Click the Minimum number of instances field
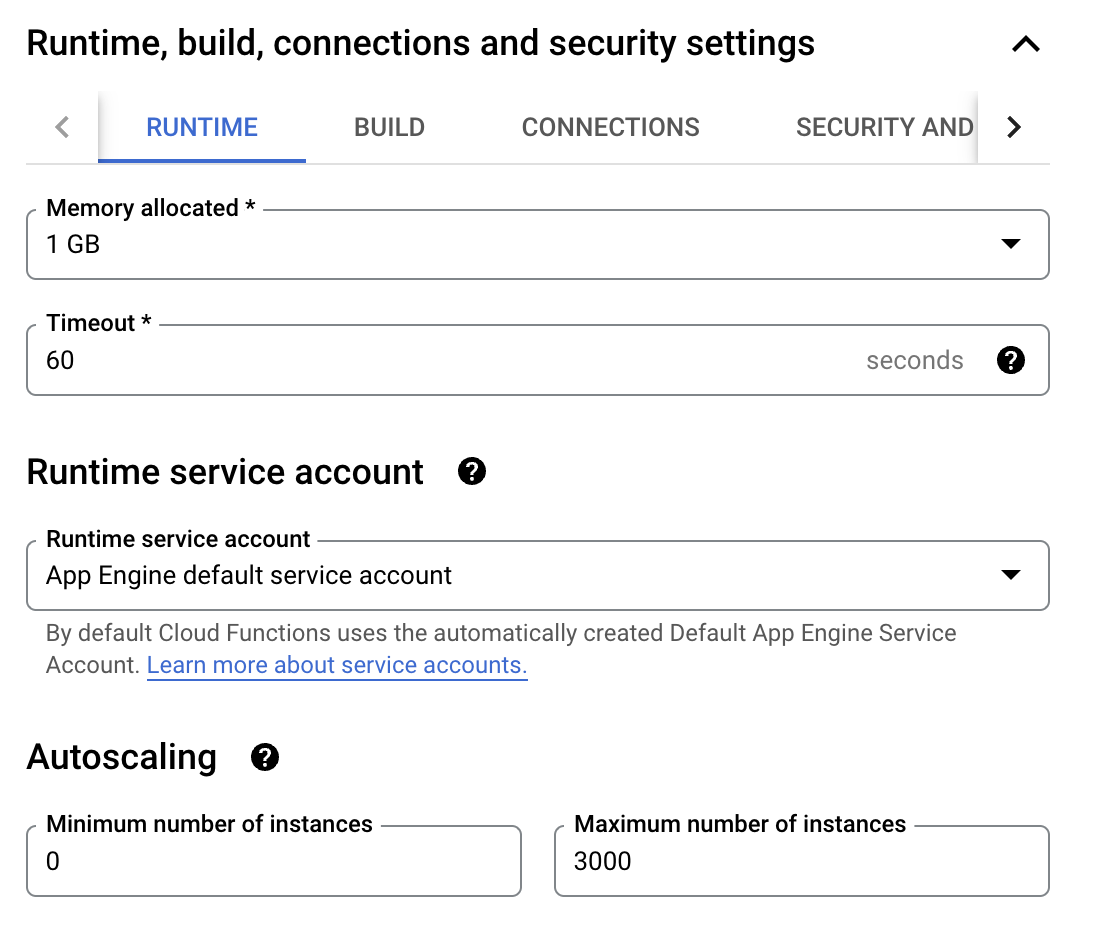 click(x=273, y=861)
